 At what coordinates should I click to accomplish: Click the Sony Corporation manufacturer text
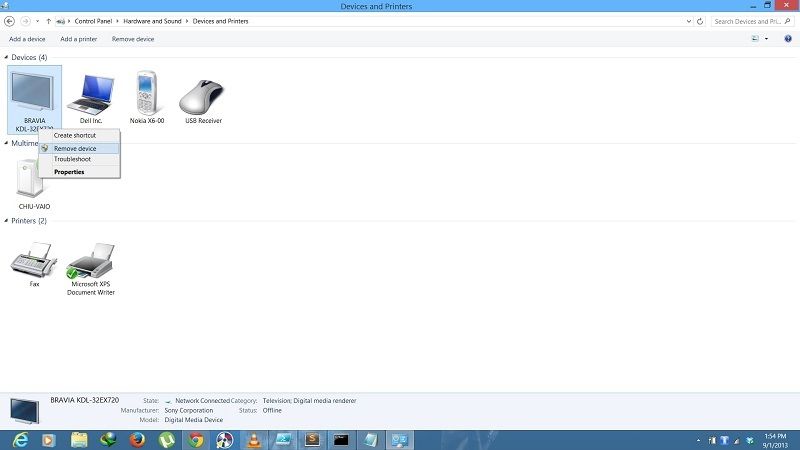pos(189,410)
